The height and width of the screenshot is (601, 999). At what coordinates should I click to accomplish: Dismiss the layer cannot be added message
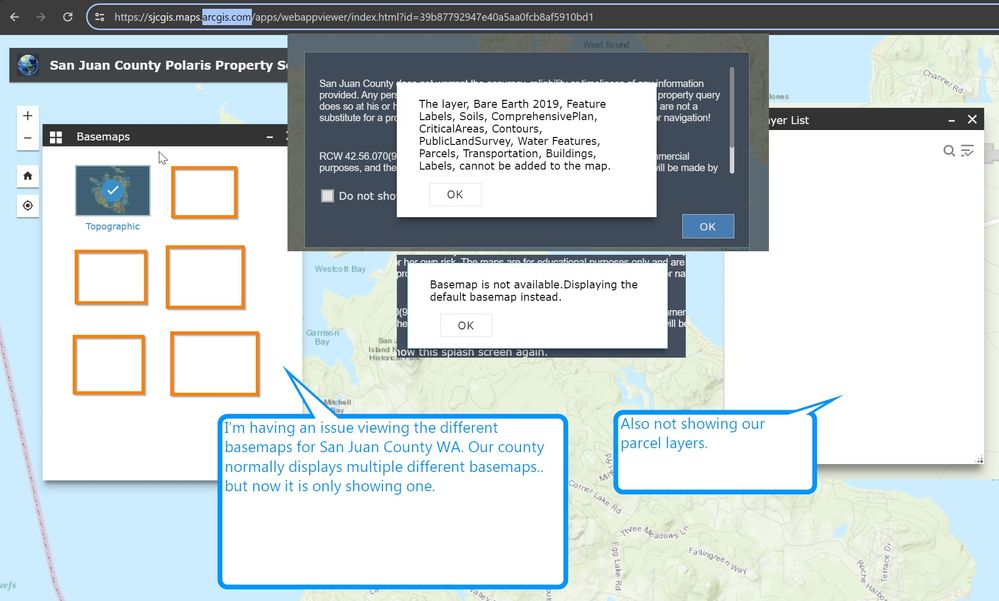click(x=455, y=194)
